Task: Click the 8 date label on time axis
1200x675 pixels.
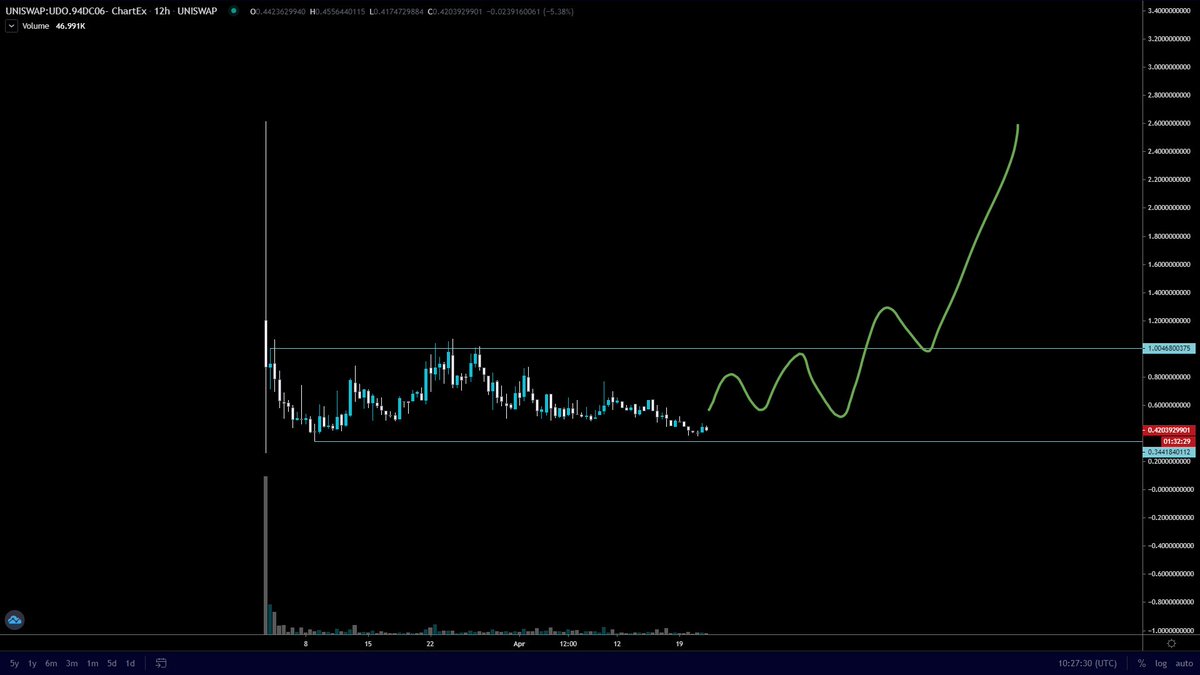Action: tap(307, 644)
